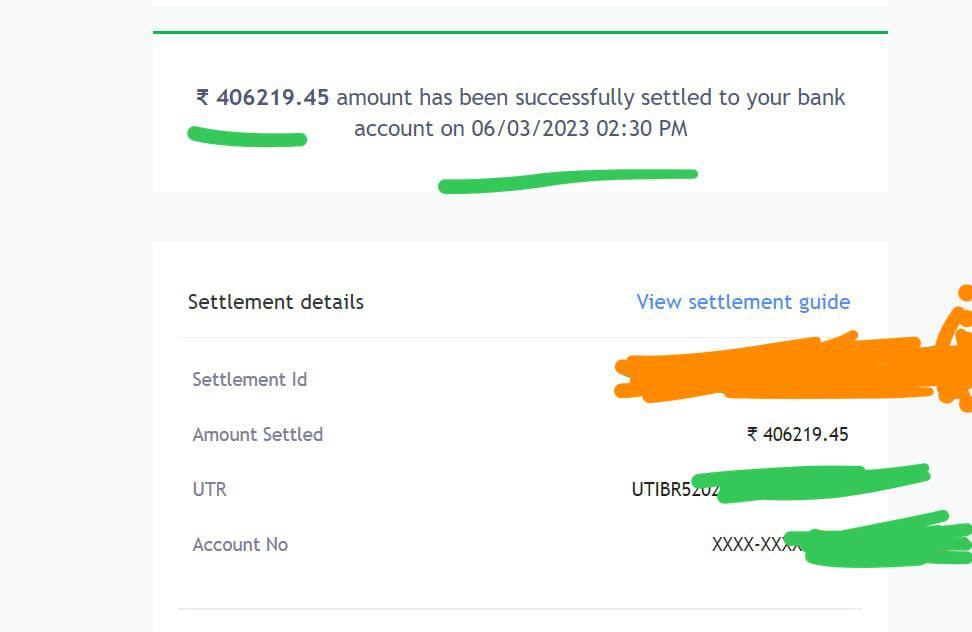Click the green scribble hiding the UTR number
Viewport: 972px width, 632px height.
click(x=811, y=483)
